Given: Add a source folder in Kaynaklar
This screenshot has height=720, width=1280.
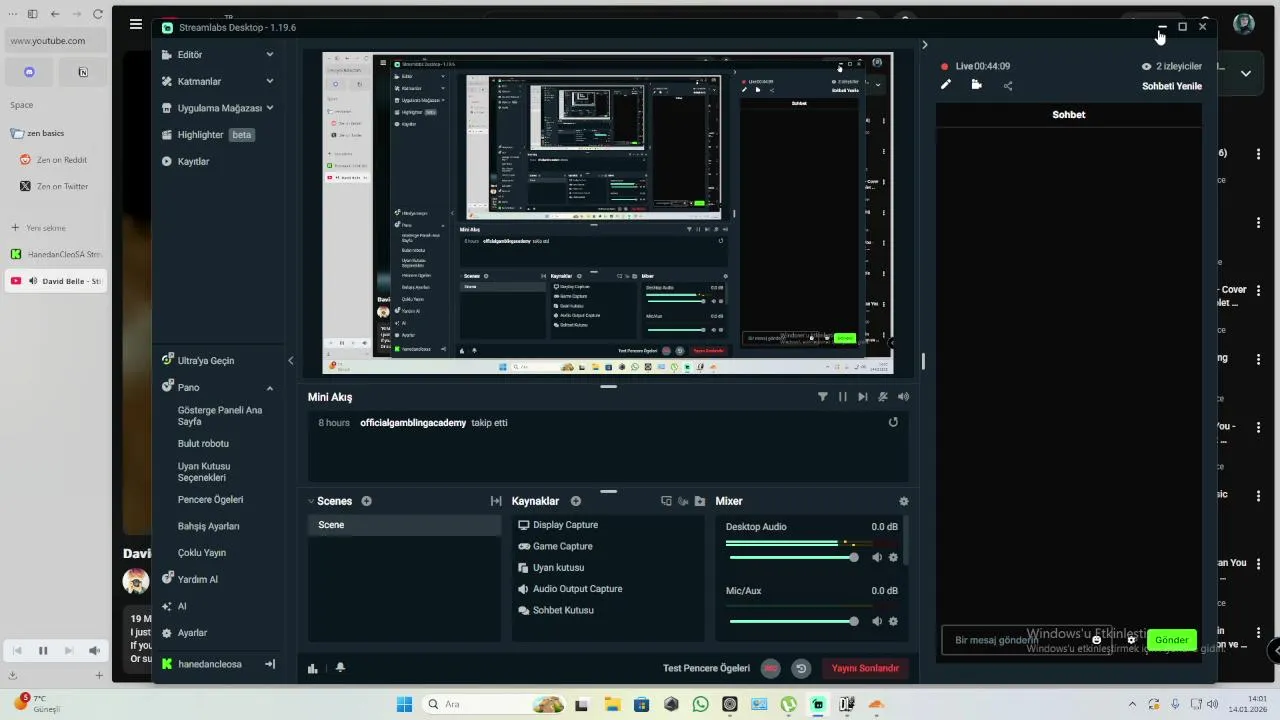Looking at the screenshot, I should pyautogui.click(x=700, y=501).
